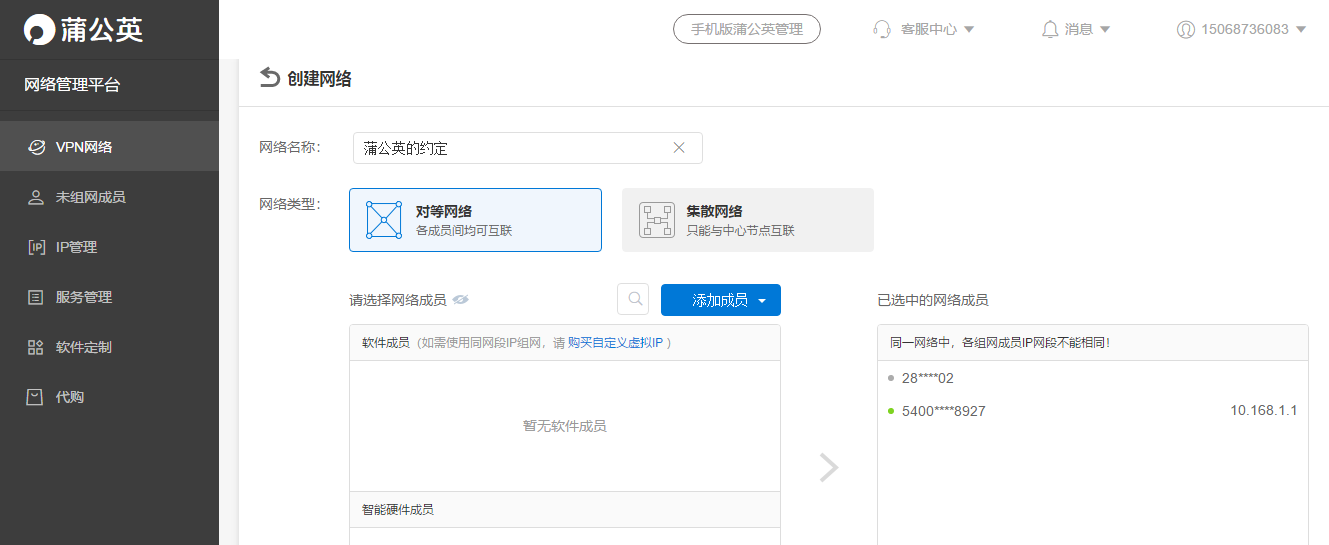The height and width of the screenshot is (545, 1329).
Task: Click the IP address 10.168.1.1
Action: (1264, 411)
